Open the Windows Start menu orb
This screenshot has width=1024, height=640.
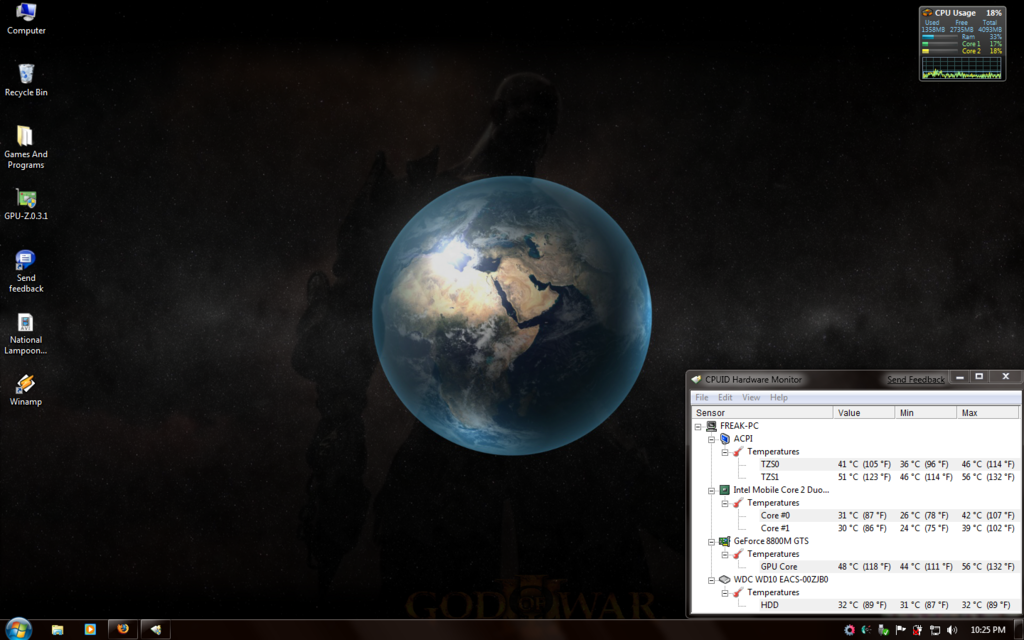tap(18, 629)
